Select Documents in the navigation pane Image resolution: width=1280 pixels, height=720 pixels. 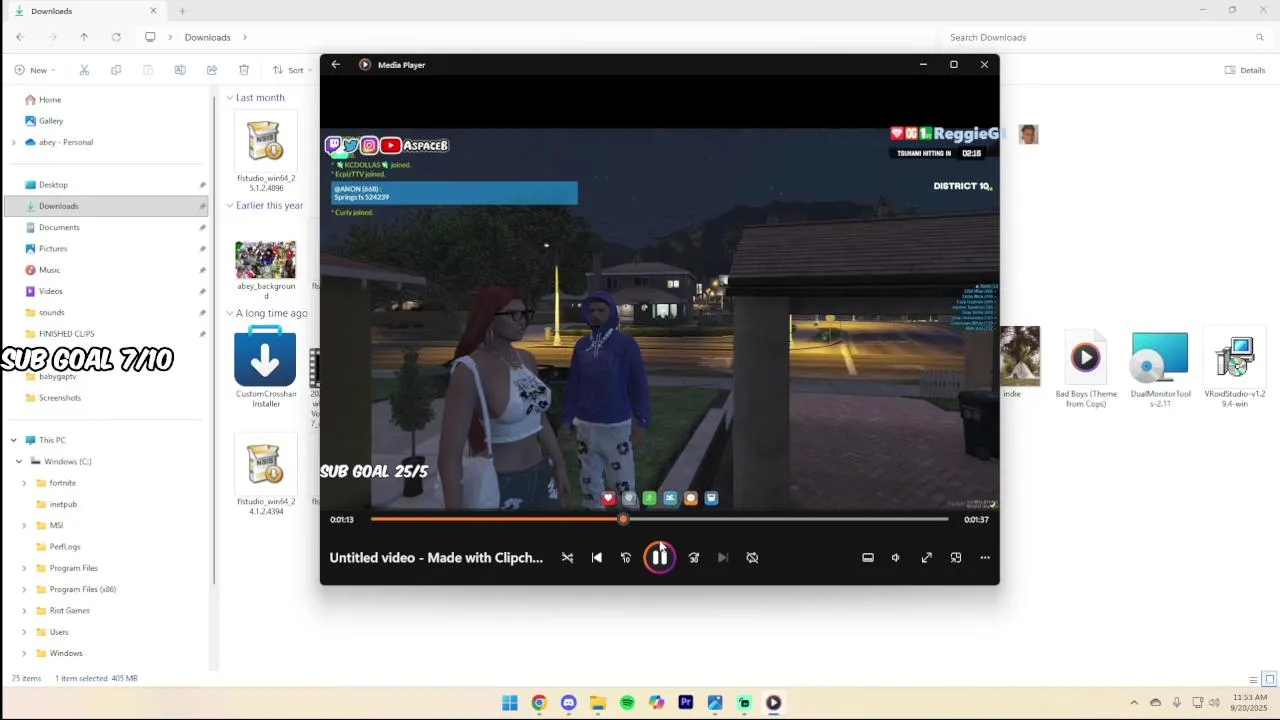tap(59, 227)
